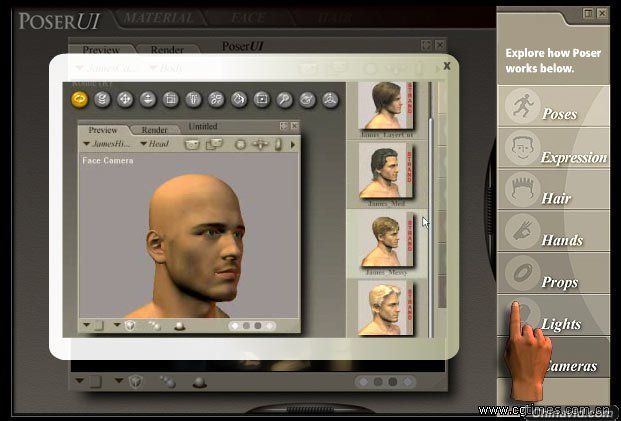Switch to the Render tab in the background PoserUI window
The image size is (621, 421).
click(167, 50)
